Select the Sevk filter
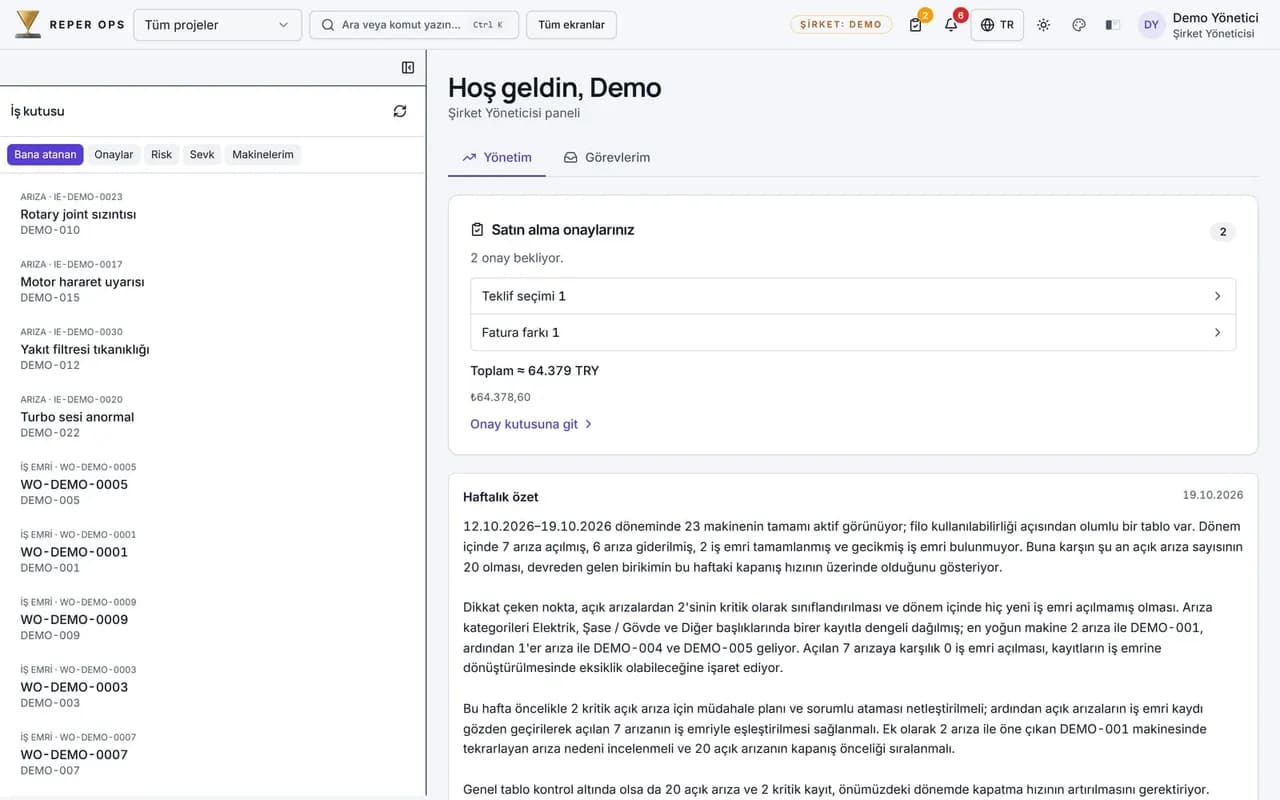 [x=202, y=155]
